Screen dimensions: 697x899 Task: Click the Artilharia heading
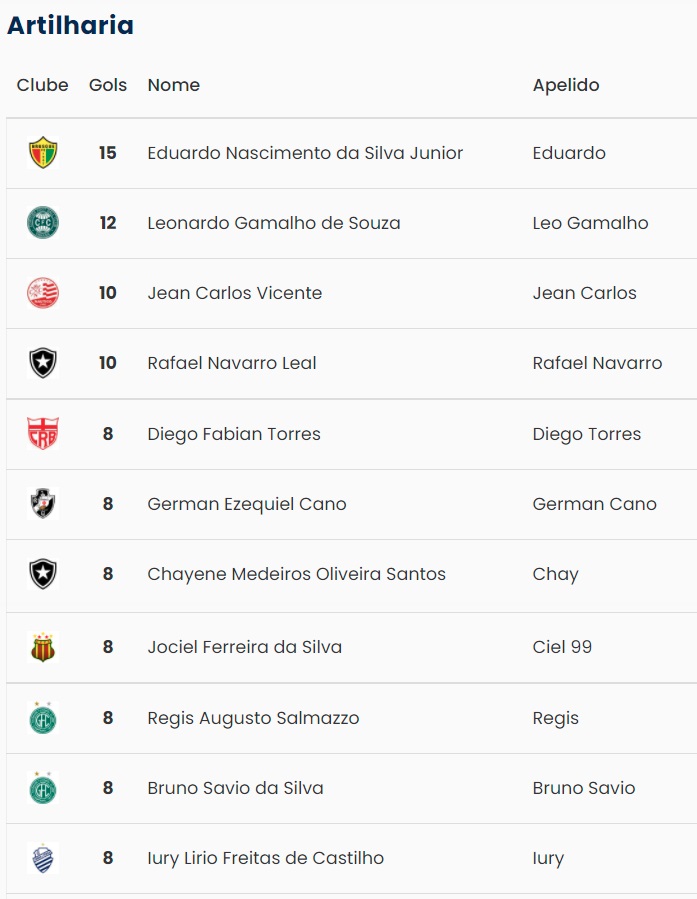tap(70, 25)
